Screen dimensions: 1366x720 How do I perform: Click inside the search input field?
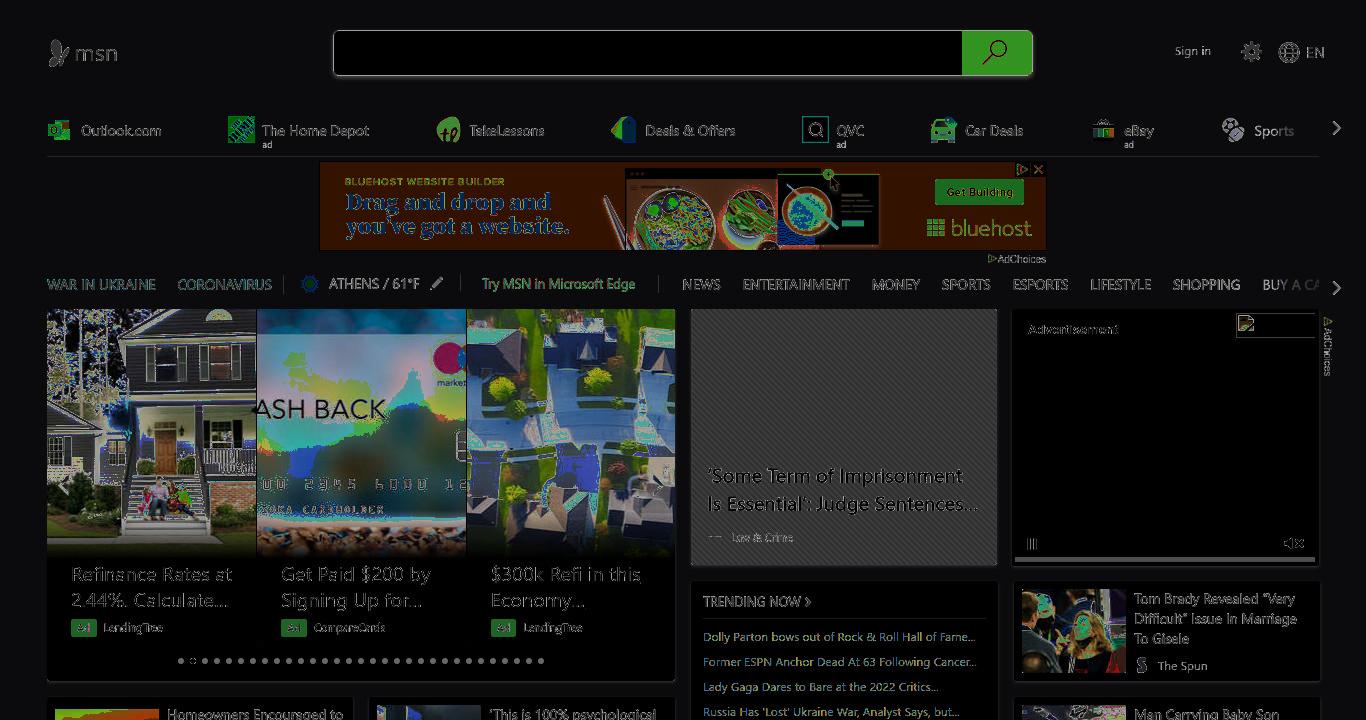click(x=648, y=53)
